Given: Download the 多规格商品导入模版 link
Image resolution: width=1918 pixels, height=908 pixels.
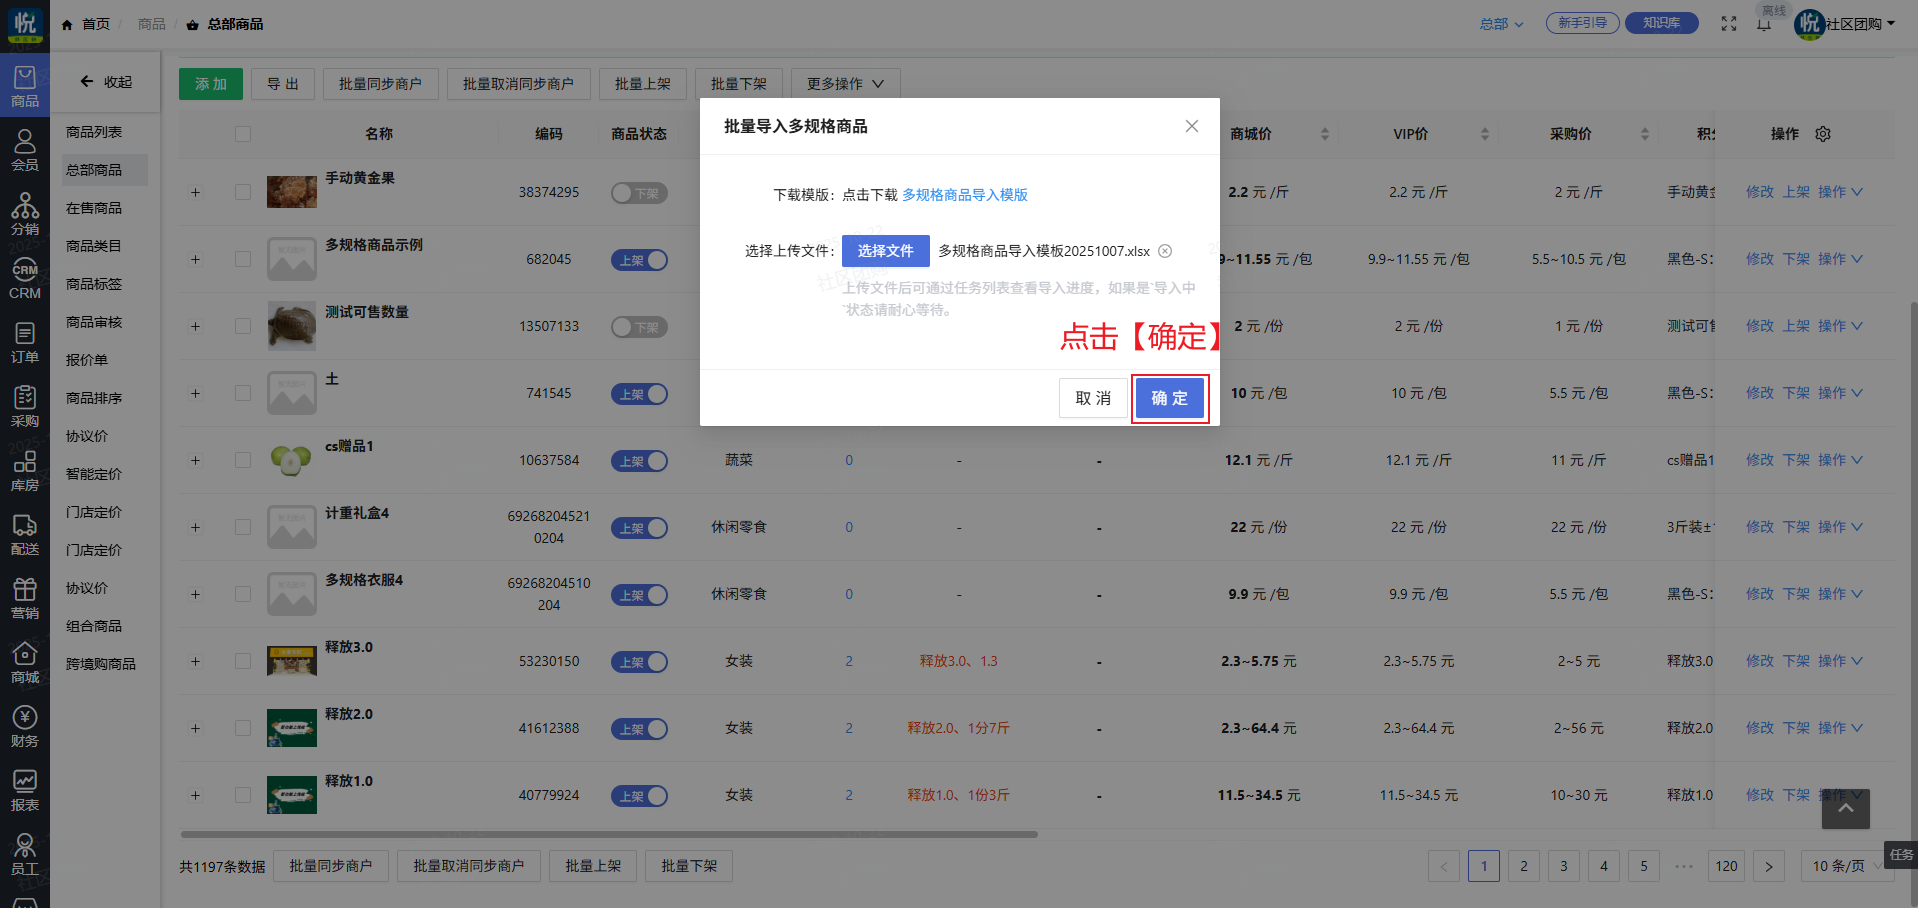Looking at the screenshot, I should coord(964,195).
